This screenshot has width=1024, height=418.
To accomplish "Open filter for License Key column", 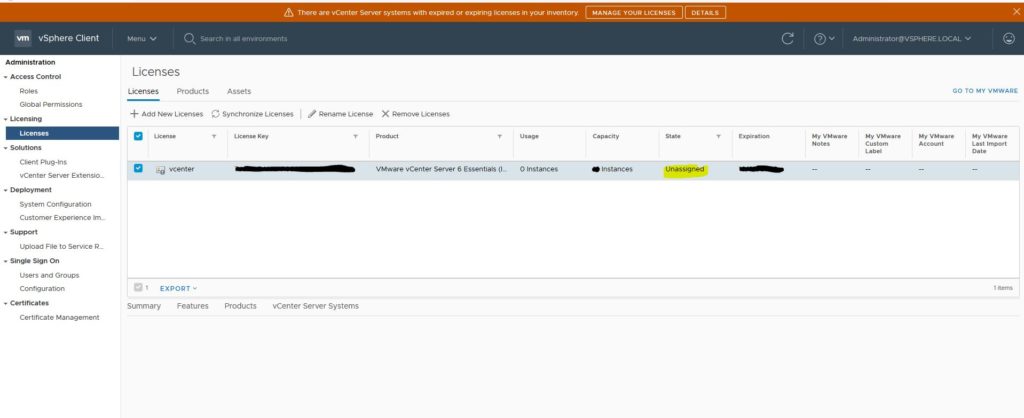I will [x=355, y=137].
